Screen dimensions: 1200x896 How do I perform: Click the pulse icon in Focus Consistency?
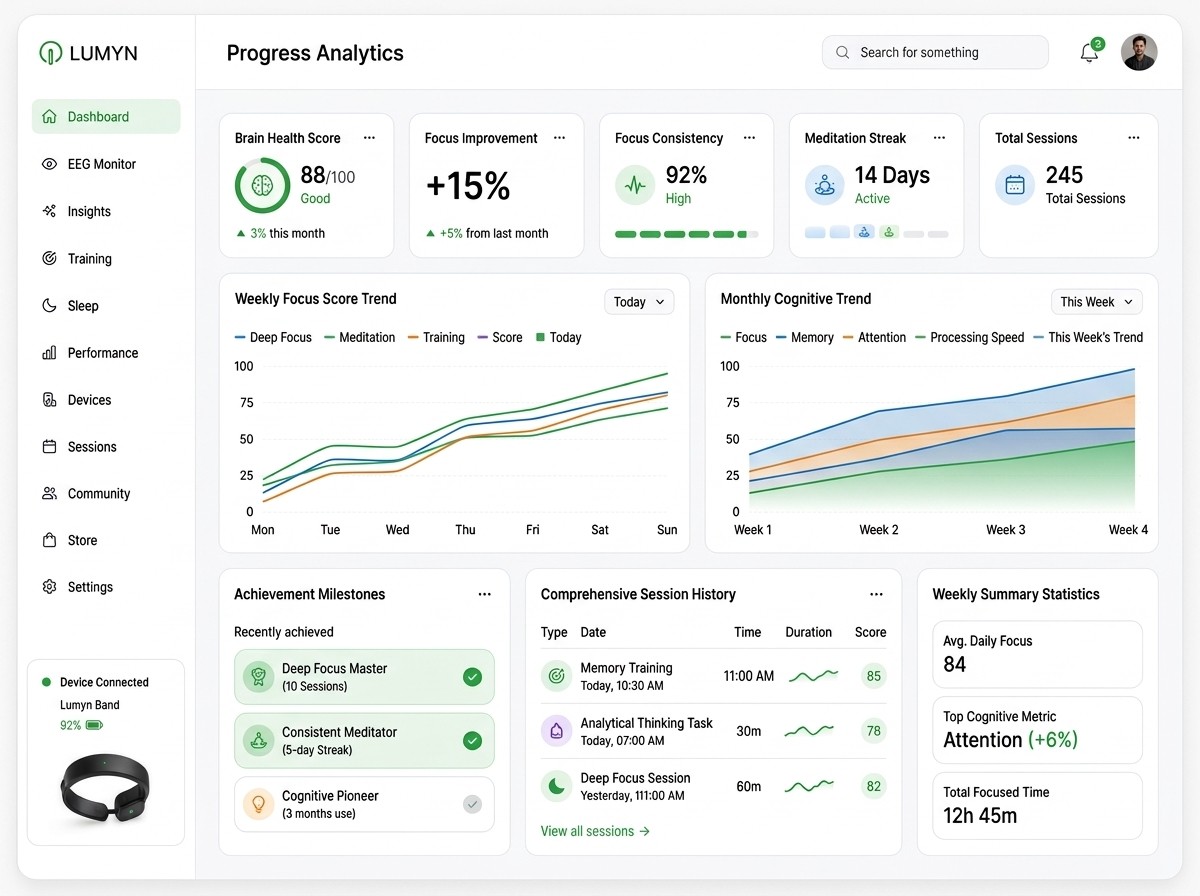tap(635, 185)
